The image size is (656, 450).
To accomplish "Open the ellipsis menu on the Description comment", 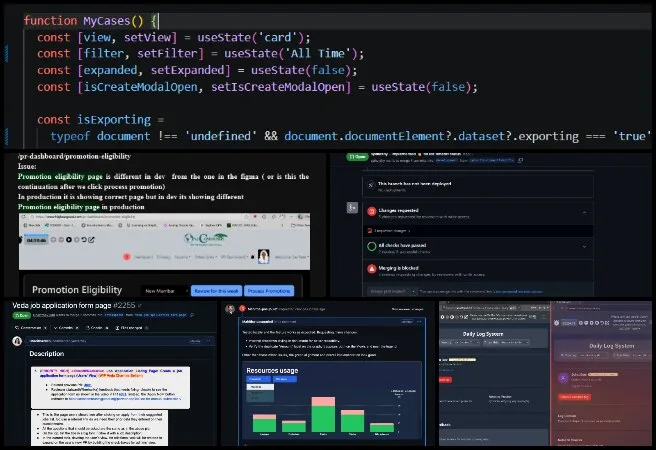I will coord(208,341).
